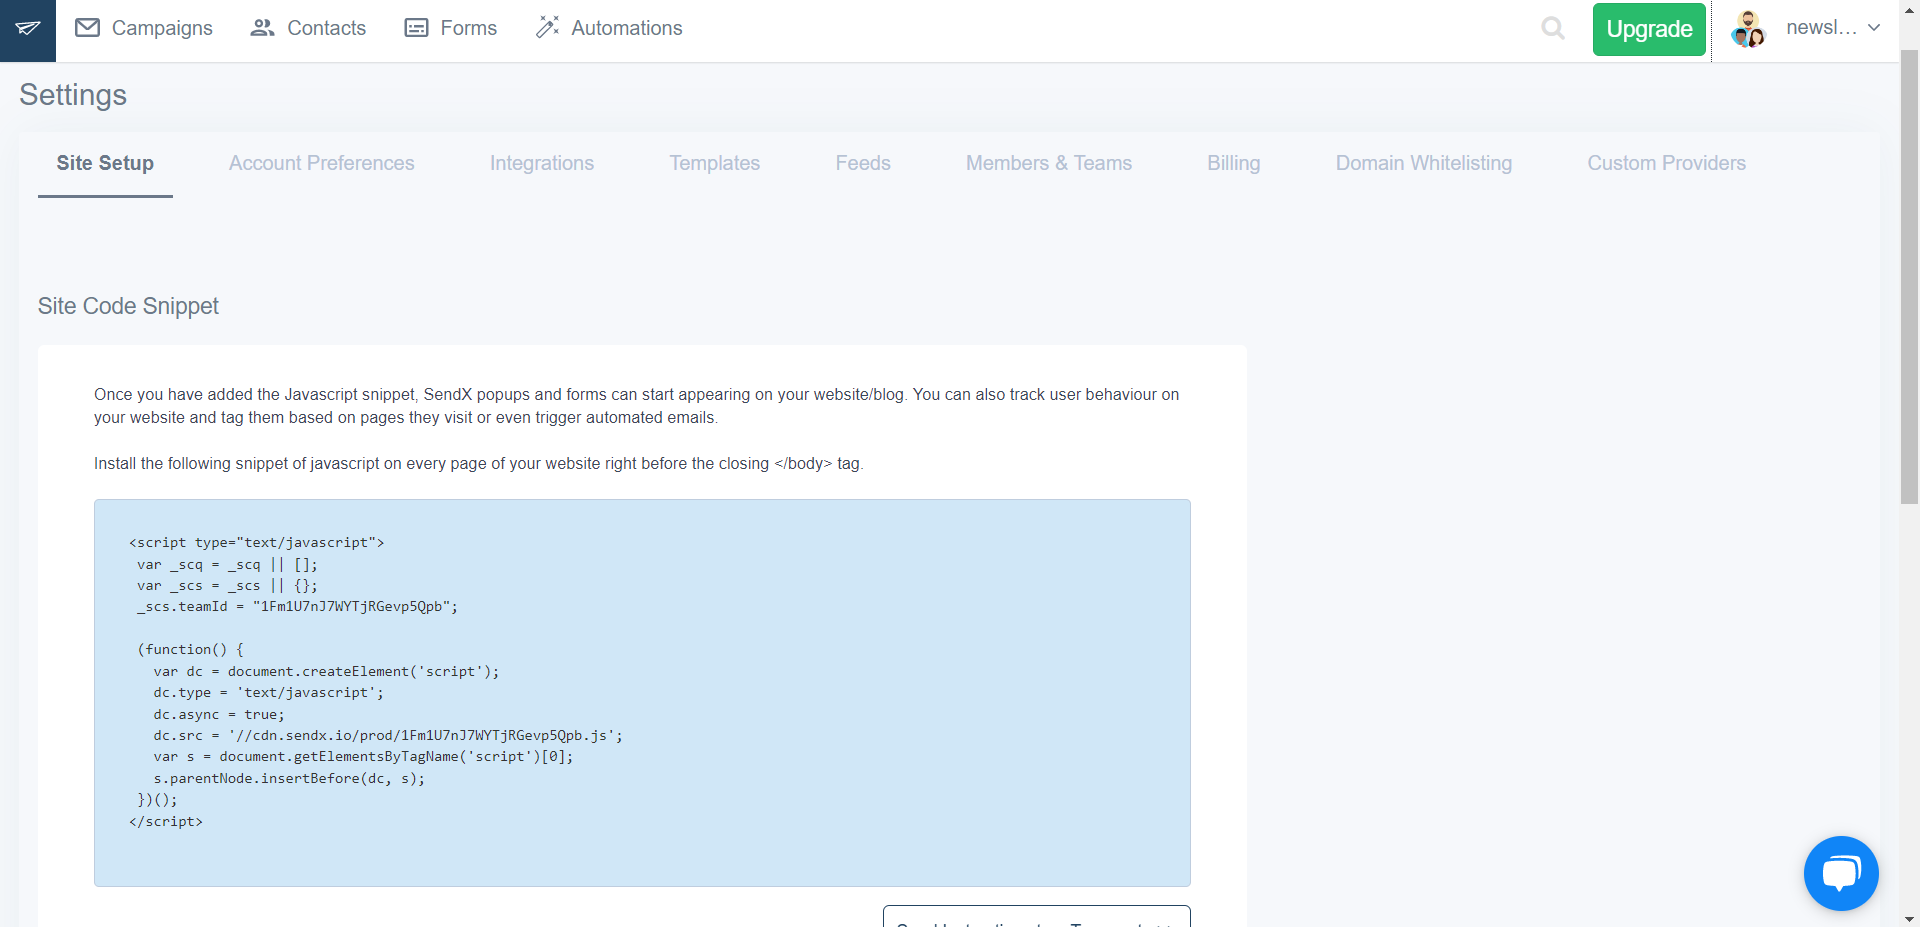1920x927 pixels.
Task: Open search with the magnifier icon
Action: coord(1553,29)
